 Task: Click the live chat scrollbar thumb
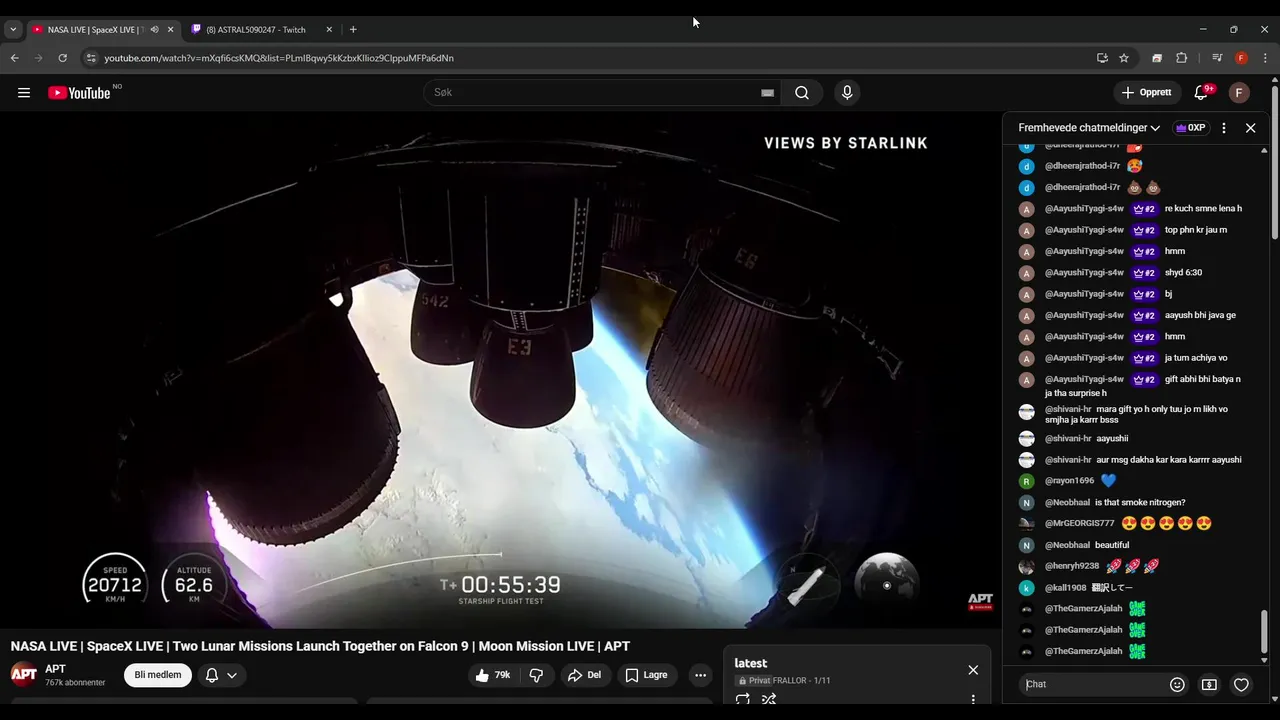(1264, 630)
